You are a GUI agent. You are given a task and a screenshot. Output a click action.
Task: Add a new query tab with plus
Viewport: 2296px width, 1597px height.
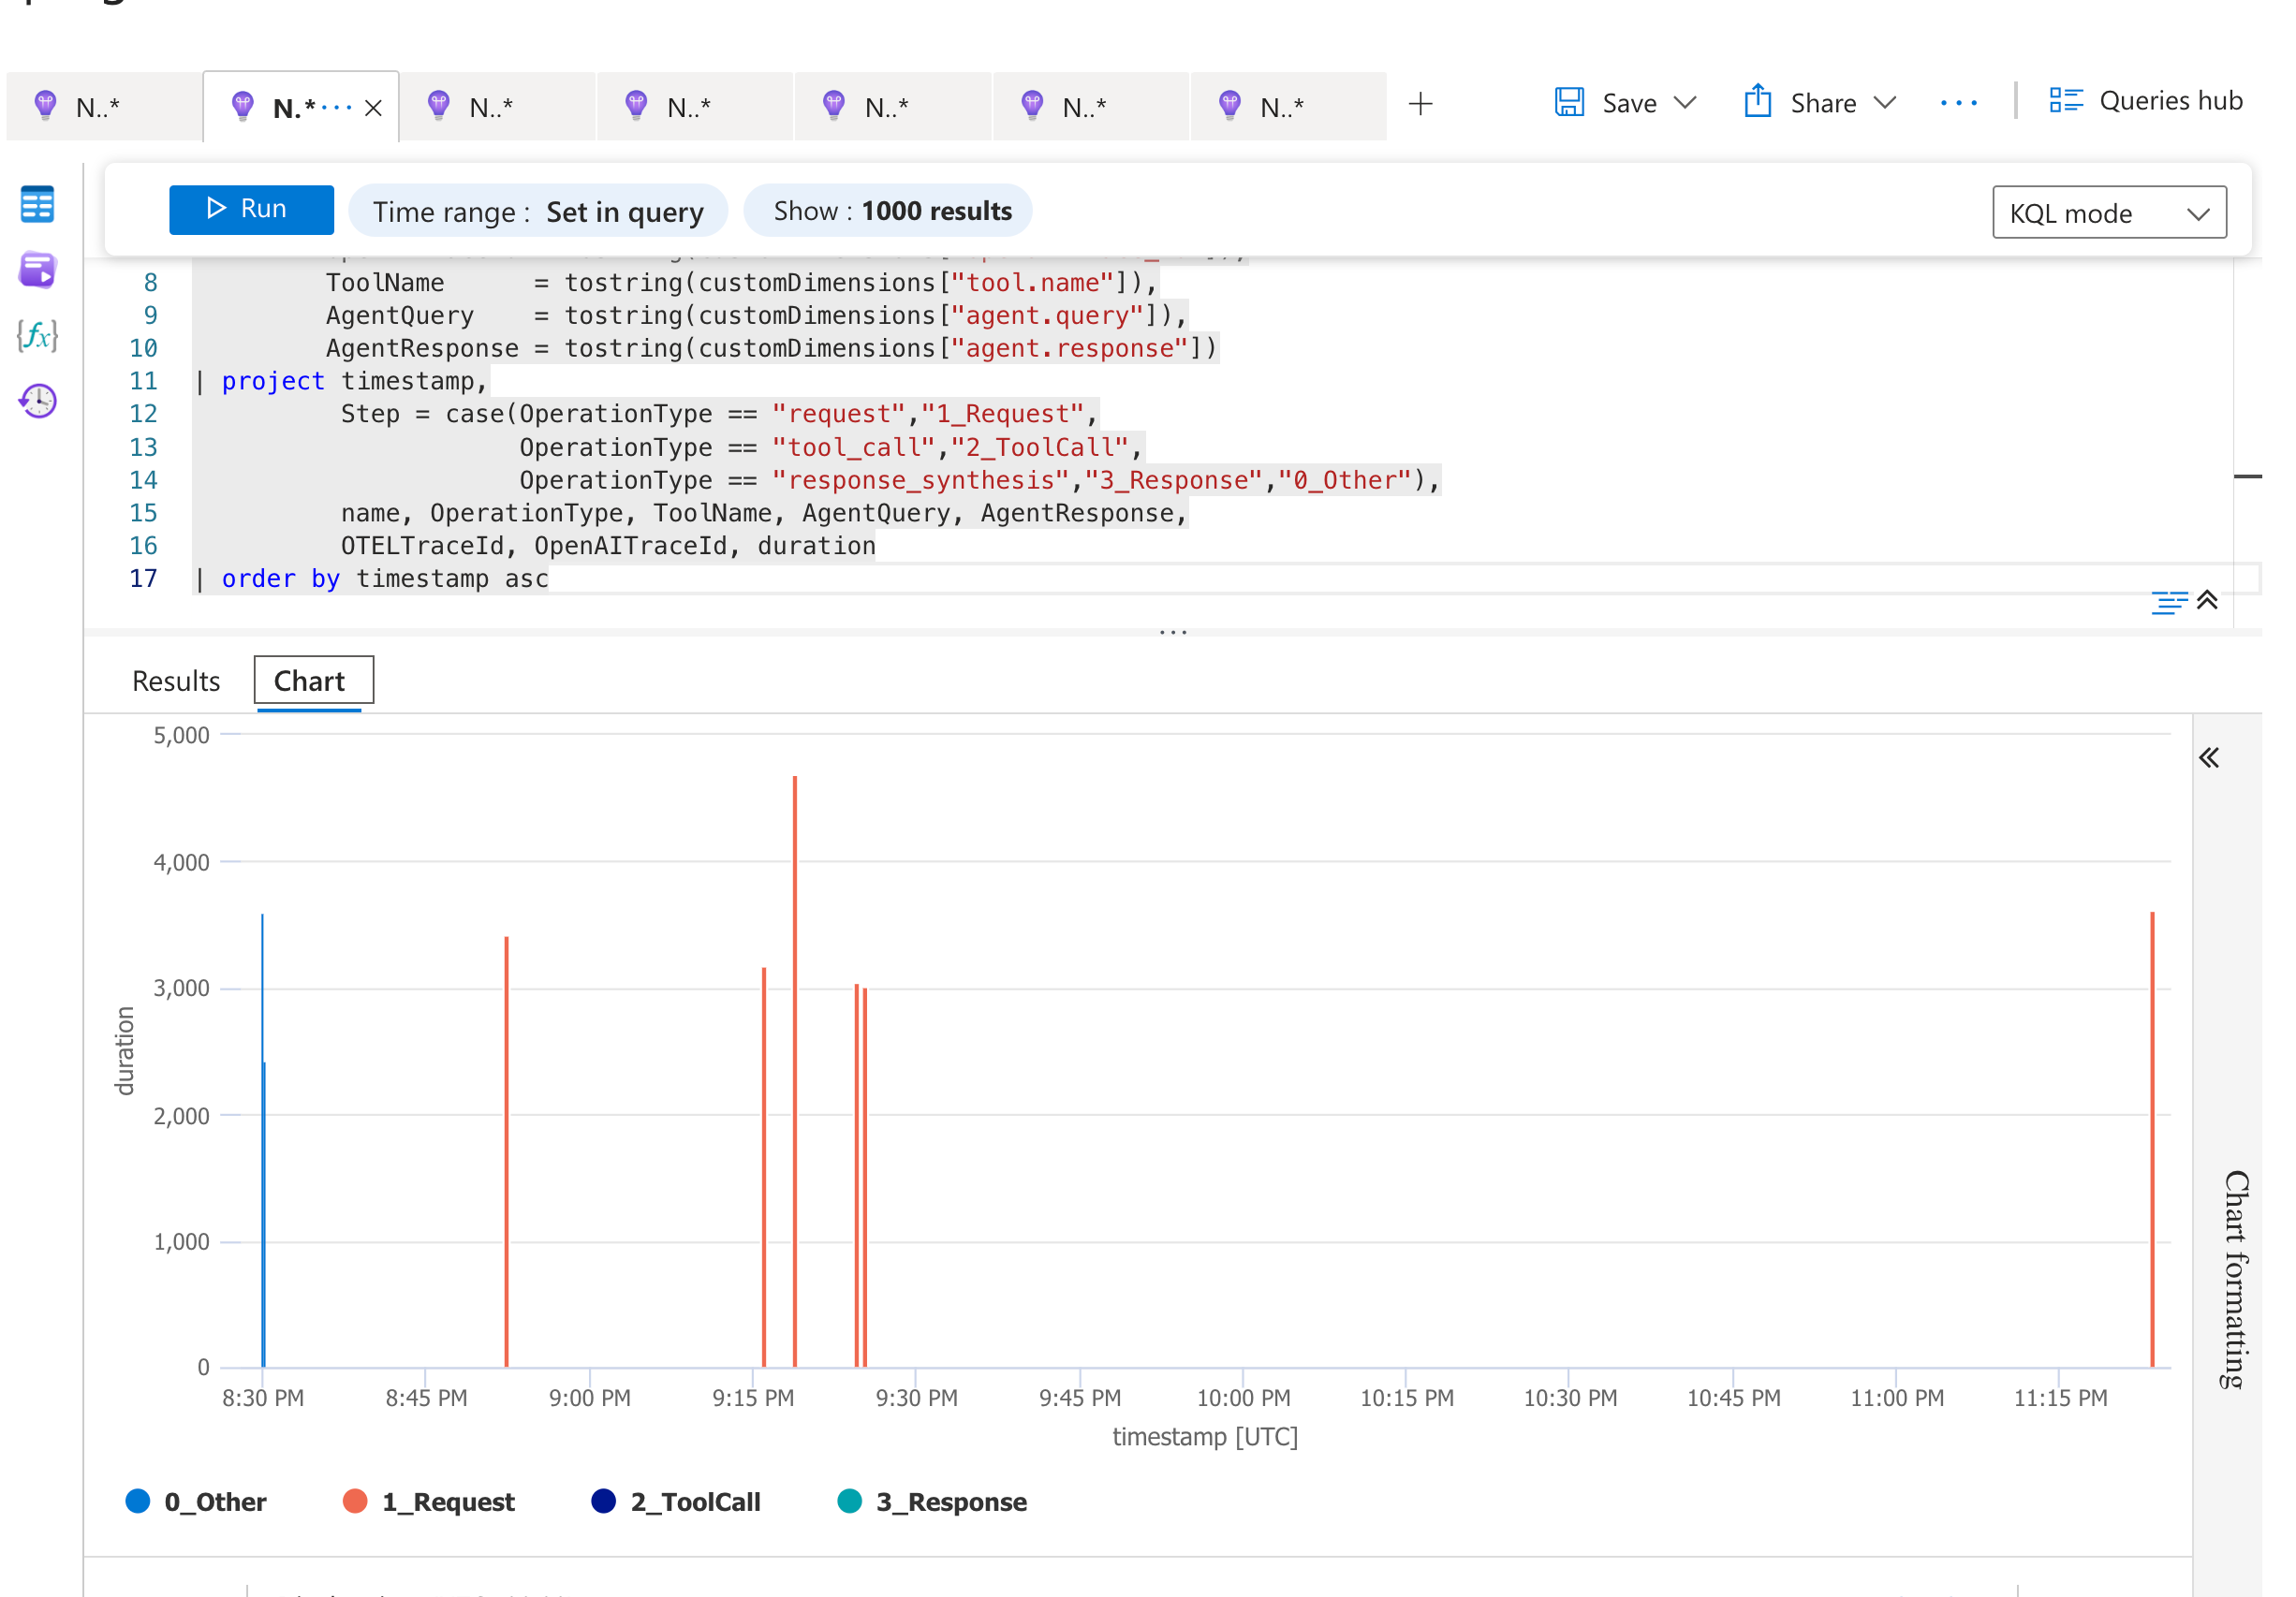(1420, 103)
